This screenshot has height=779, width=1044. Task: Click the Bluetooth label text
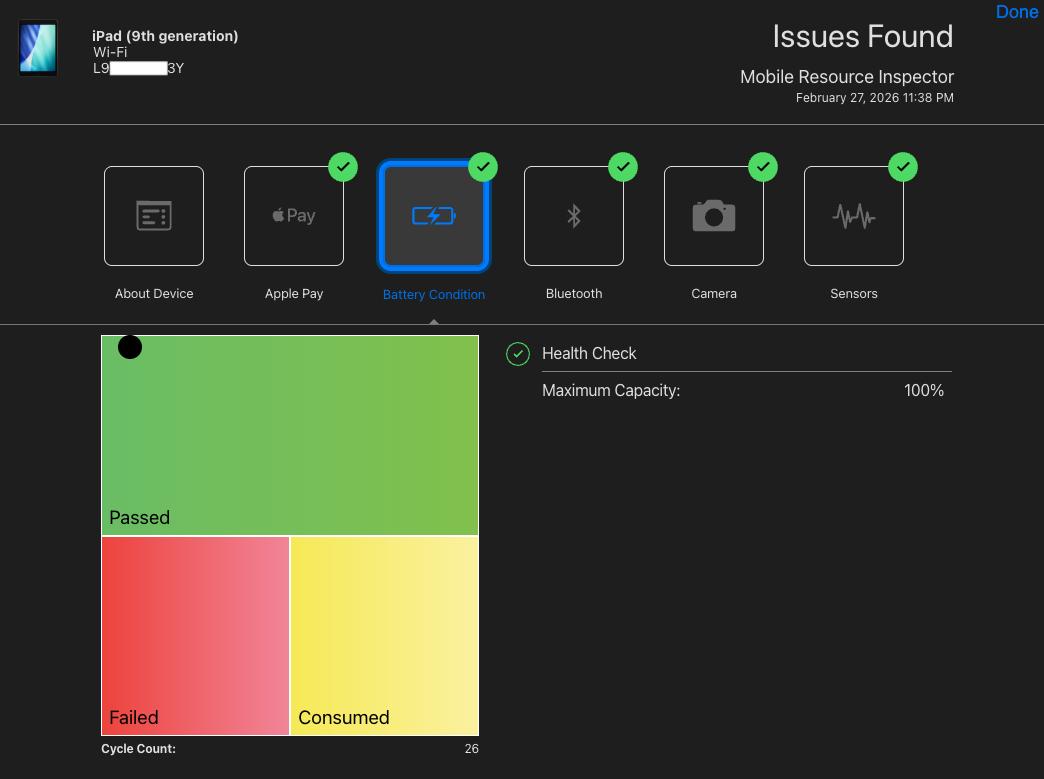[574, 293]
